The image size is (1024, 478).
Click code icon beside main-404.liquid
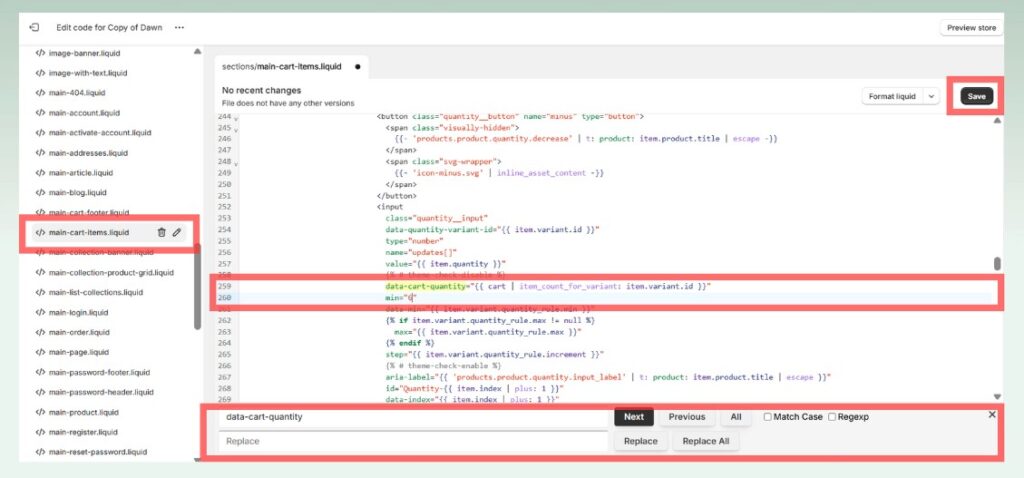pos(40,93)
